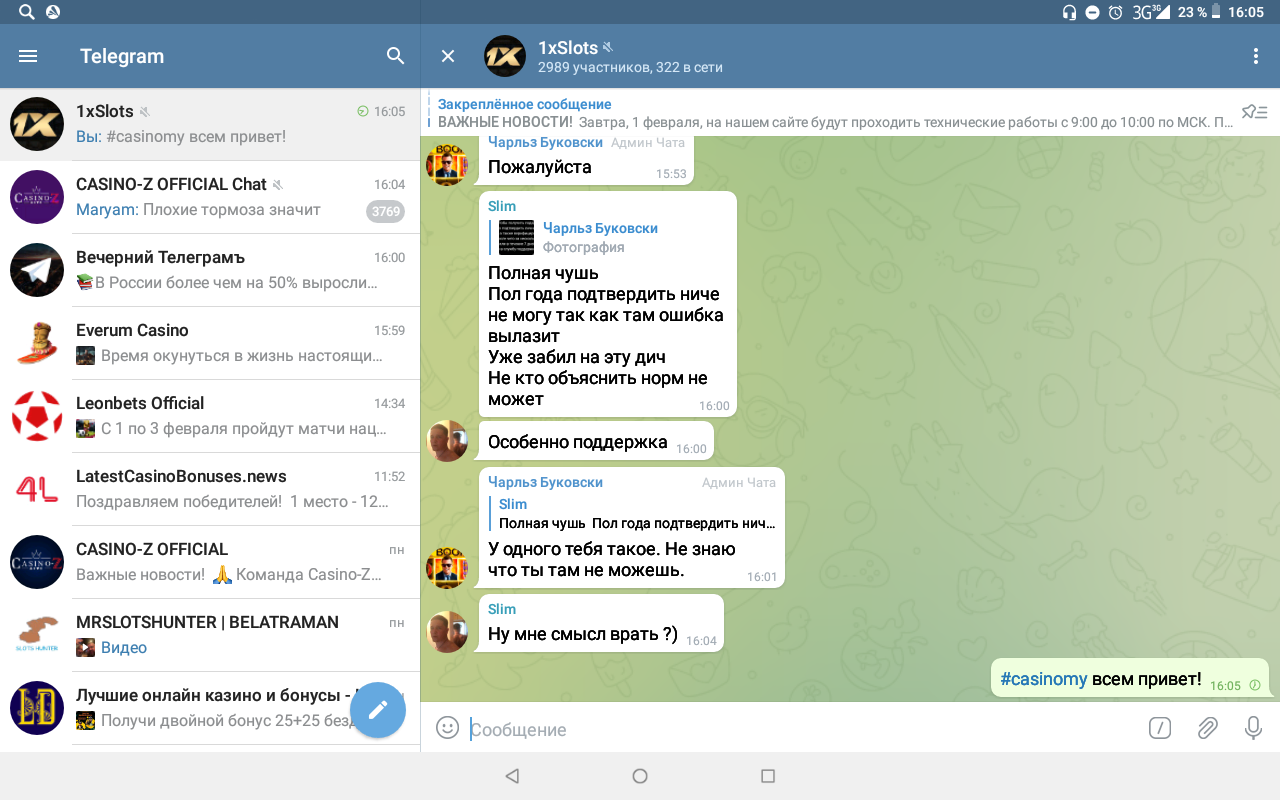Tap the compose new message pencil button
The width and height of the screenshot is (1280, 800).
[x=377, y=710]
